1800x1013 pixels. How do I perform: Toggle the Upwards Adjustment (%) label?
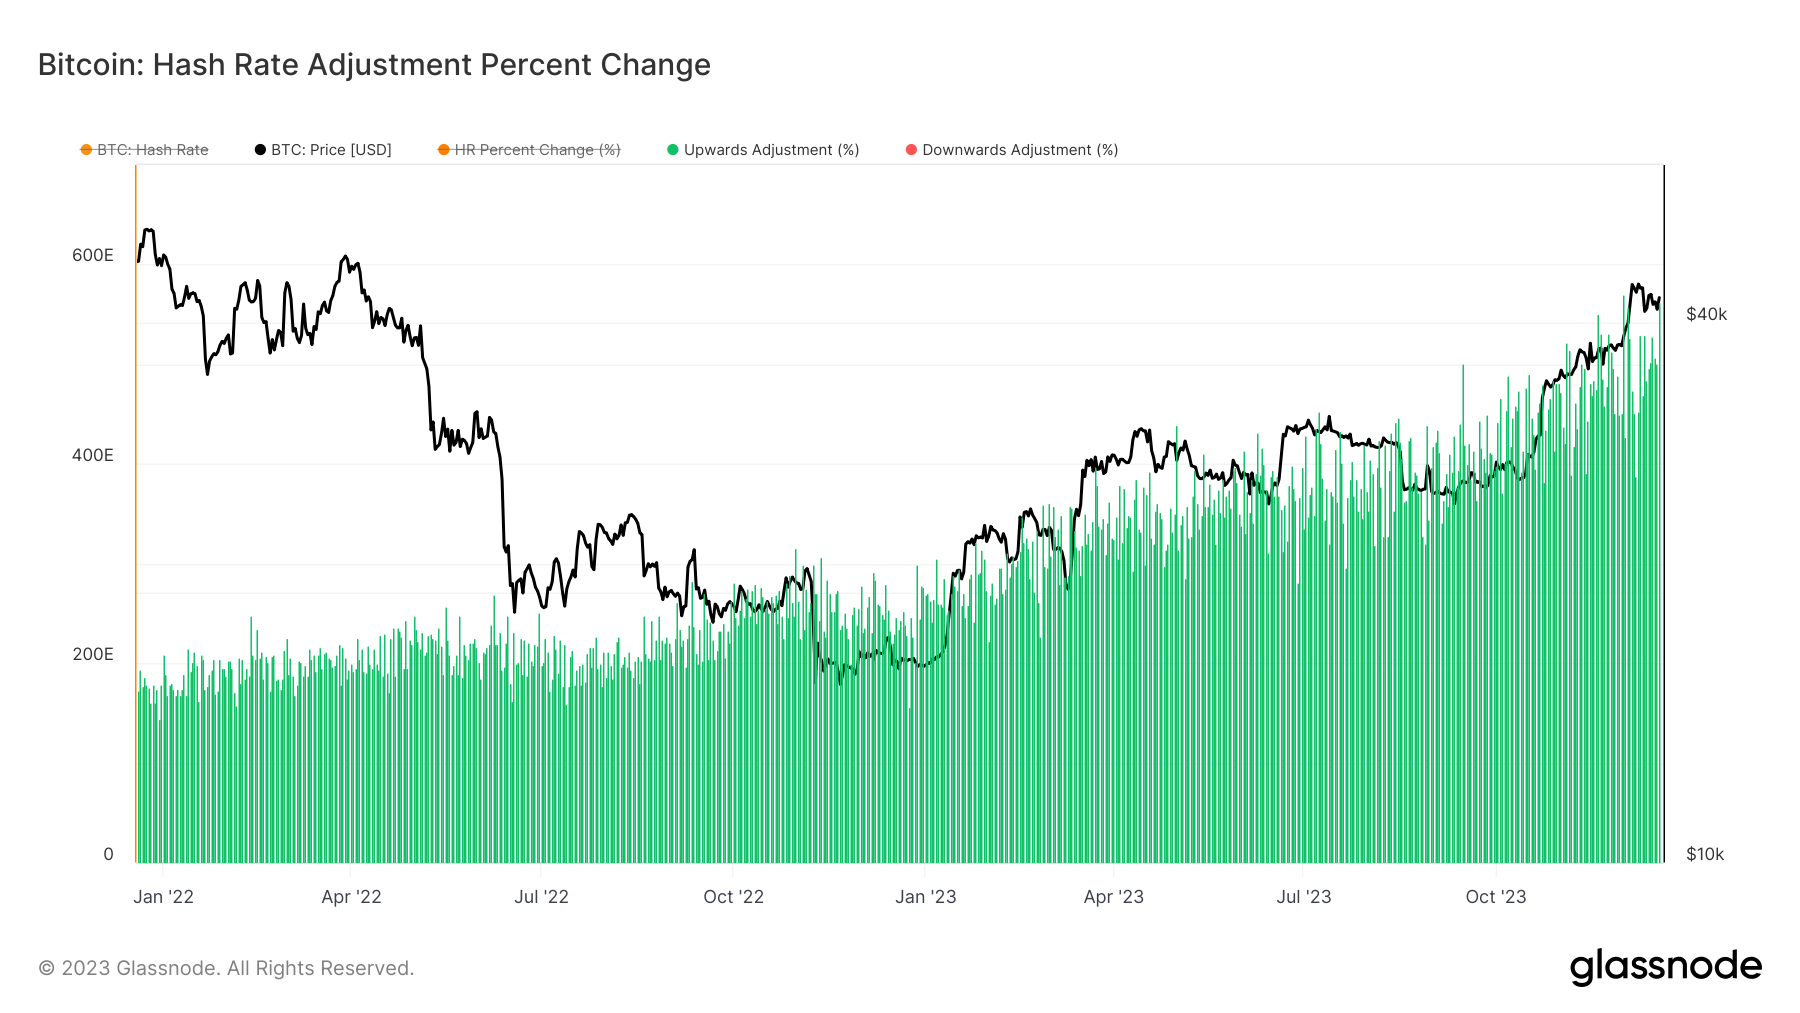(x=771, y=150)
